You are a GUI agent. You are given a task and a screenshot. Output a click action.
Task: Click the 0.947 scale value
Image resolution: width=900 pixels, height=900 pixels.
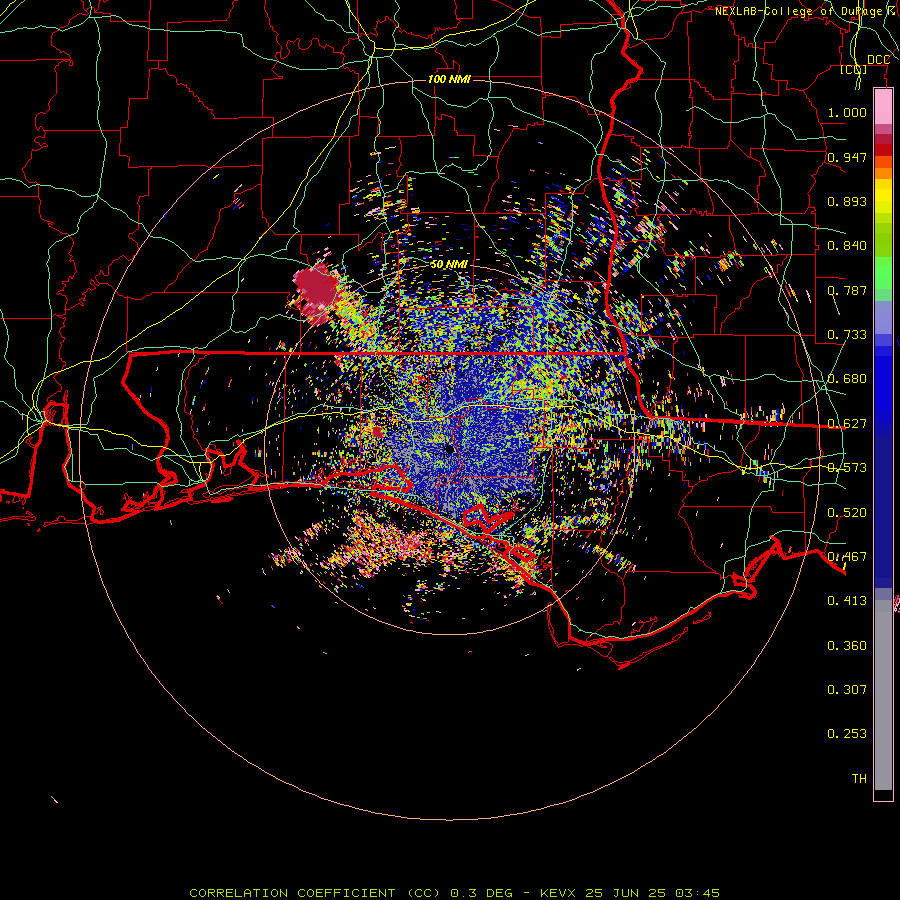pyautogui.click(x=847, y=157)
